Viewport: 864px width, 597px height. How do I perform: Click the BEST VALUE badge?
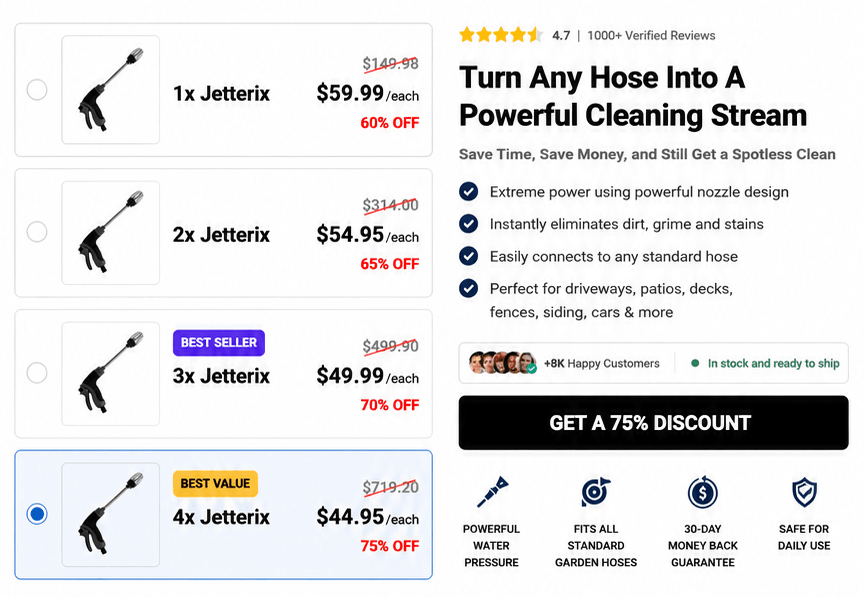(x=215, y=484)
